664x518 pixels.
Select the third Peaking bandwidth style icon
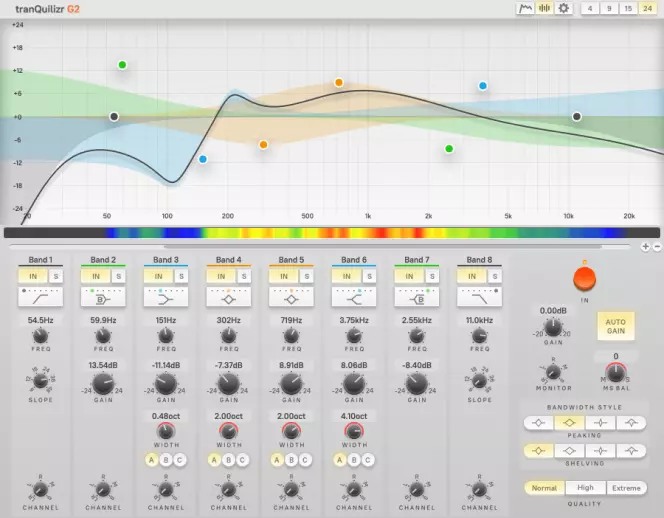[x=600, y=423]
